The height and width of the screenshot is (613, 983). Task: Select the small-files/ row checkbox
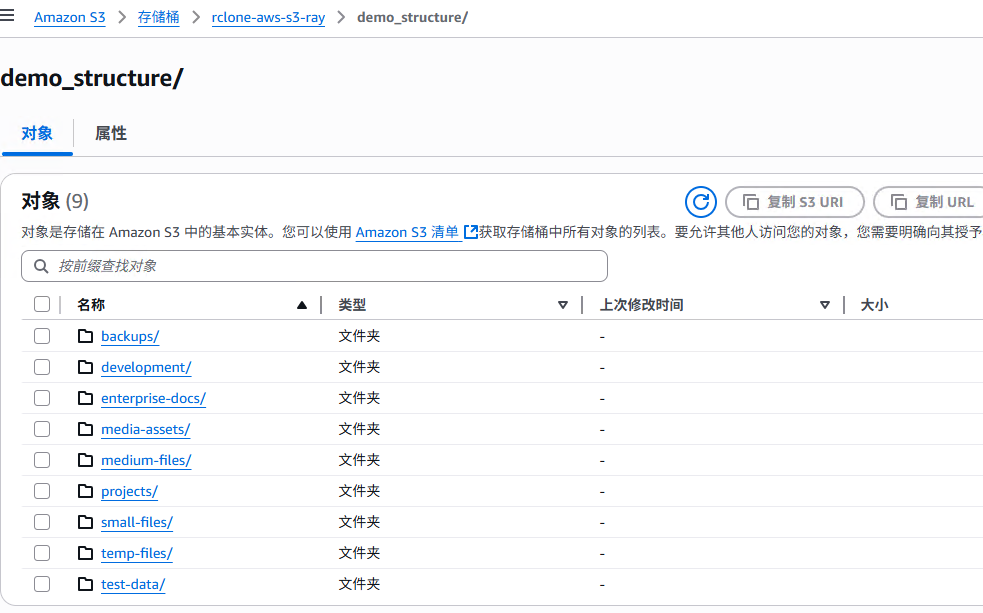tap(42, 522)
